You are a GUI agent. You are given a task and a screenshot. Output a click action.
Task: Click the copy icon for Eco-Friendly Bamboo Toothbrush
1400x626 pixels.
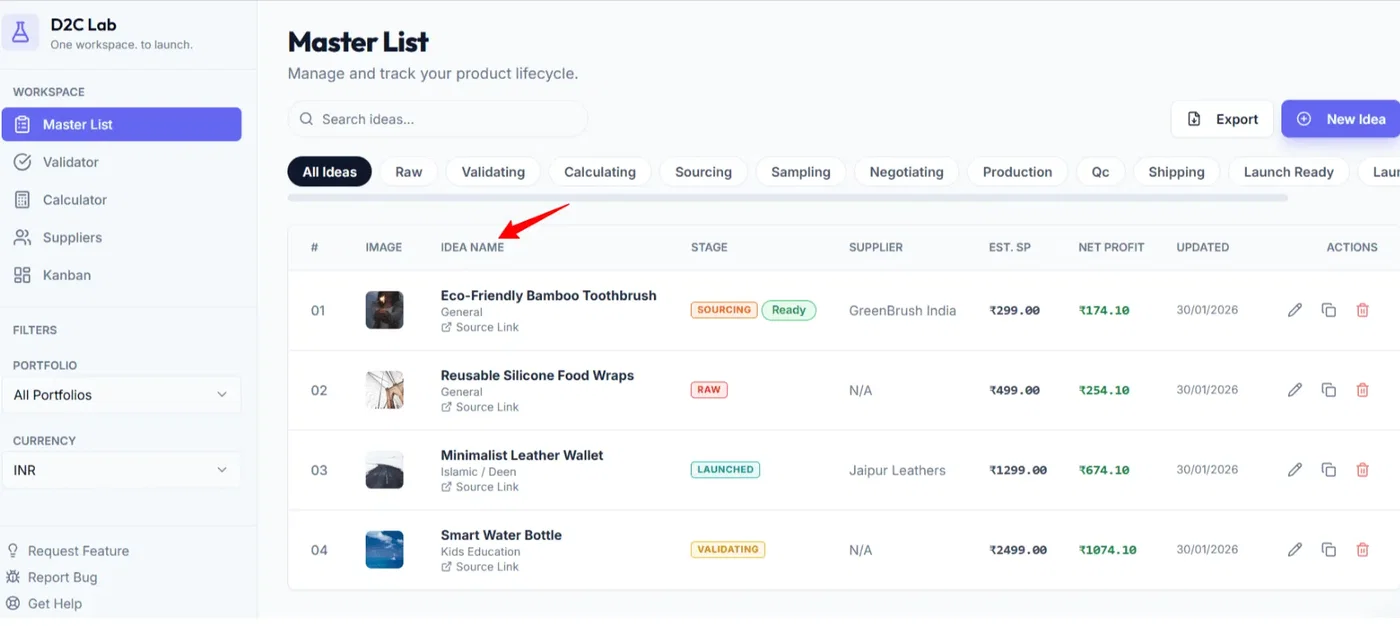1328,310
